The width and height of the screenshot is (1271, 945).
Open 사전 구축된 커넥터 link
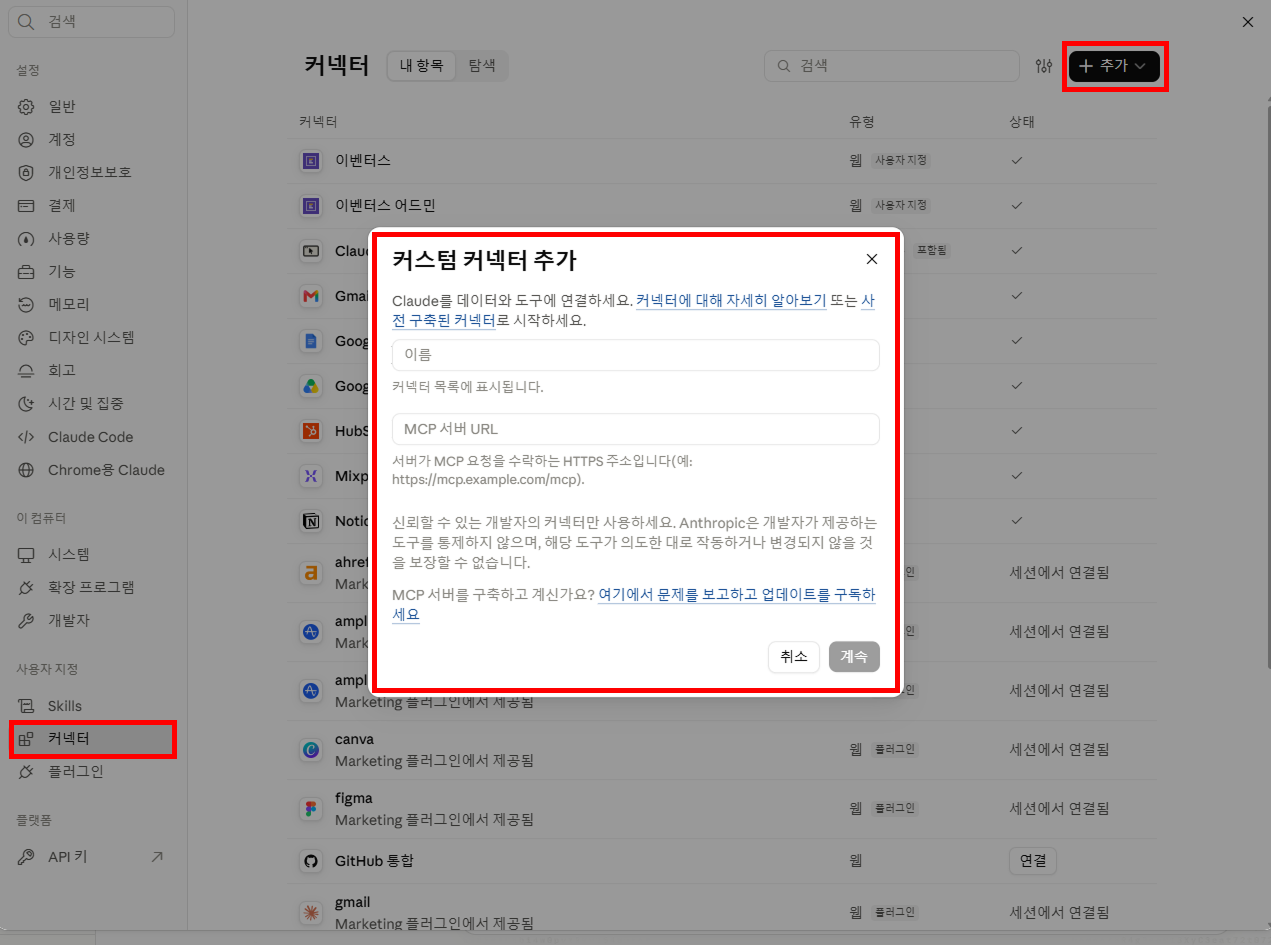click(444, 321)
